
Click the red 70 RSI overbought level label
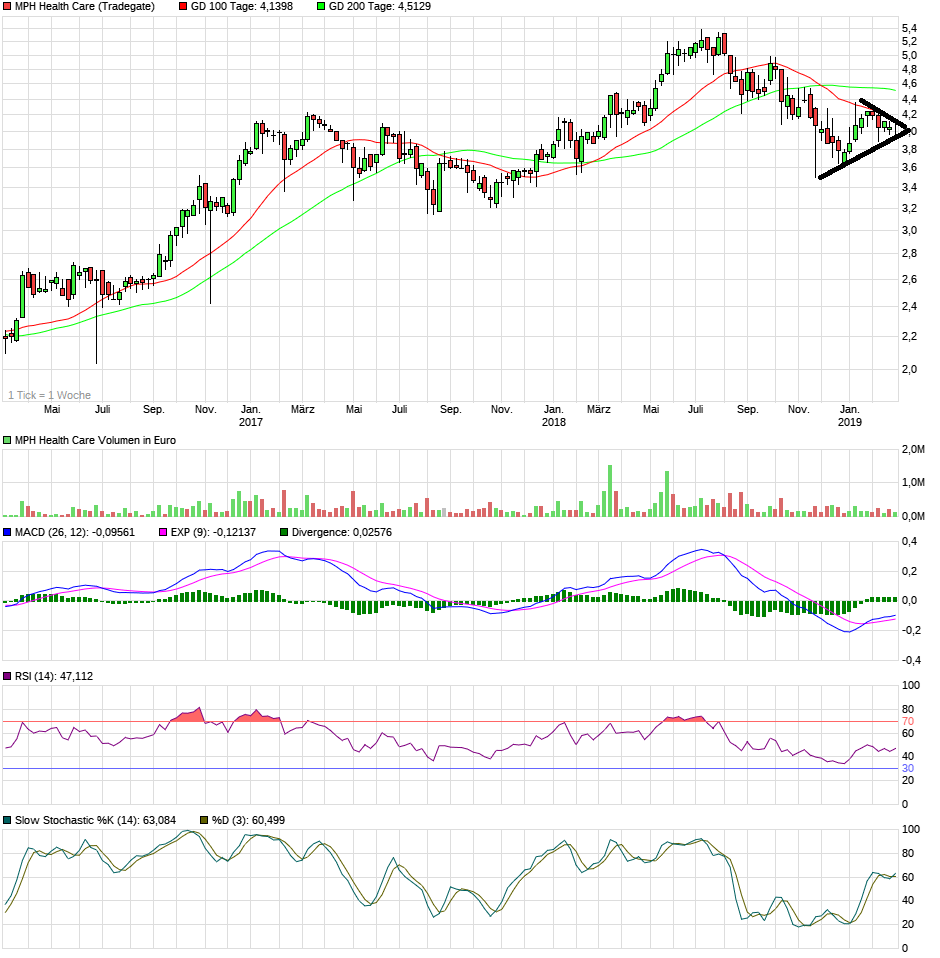click(909, 721)
